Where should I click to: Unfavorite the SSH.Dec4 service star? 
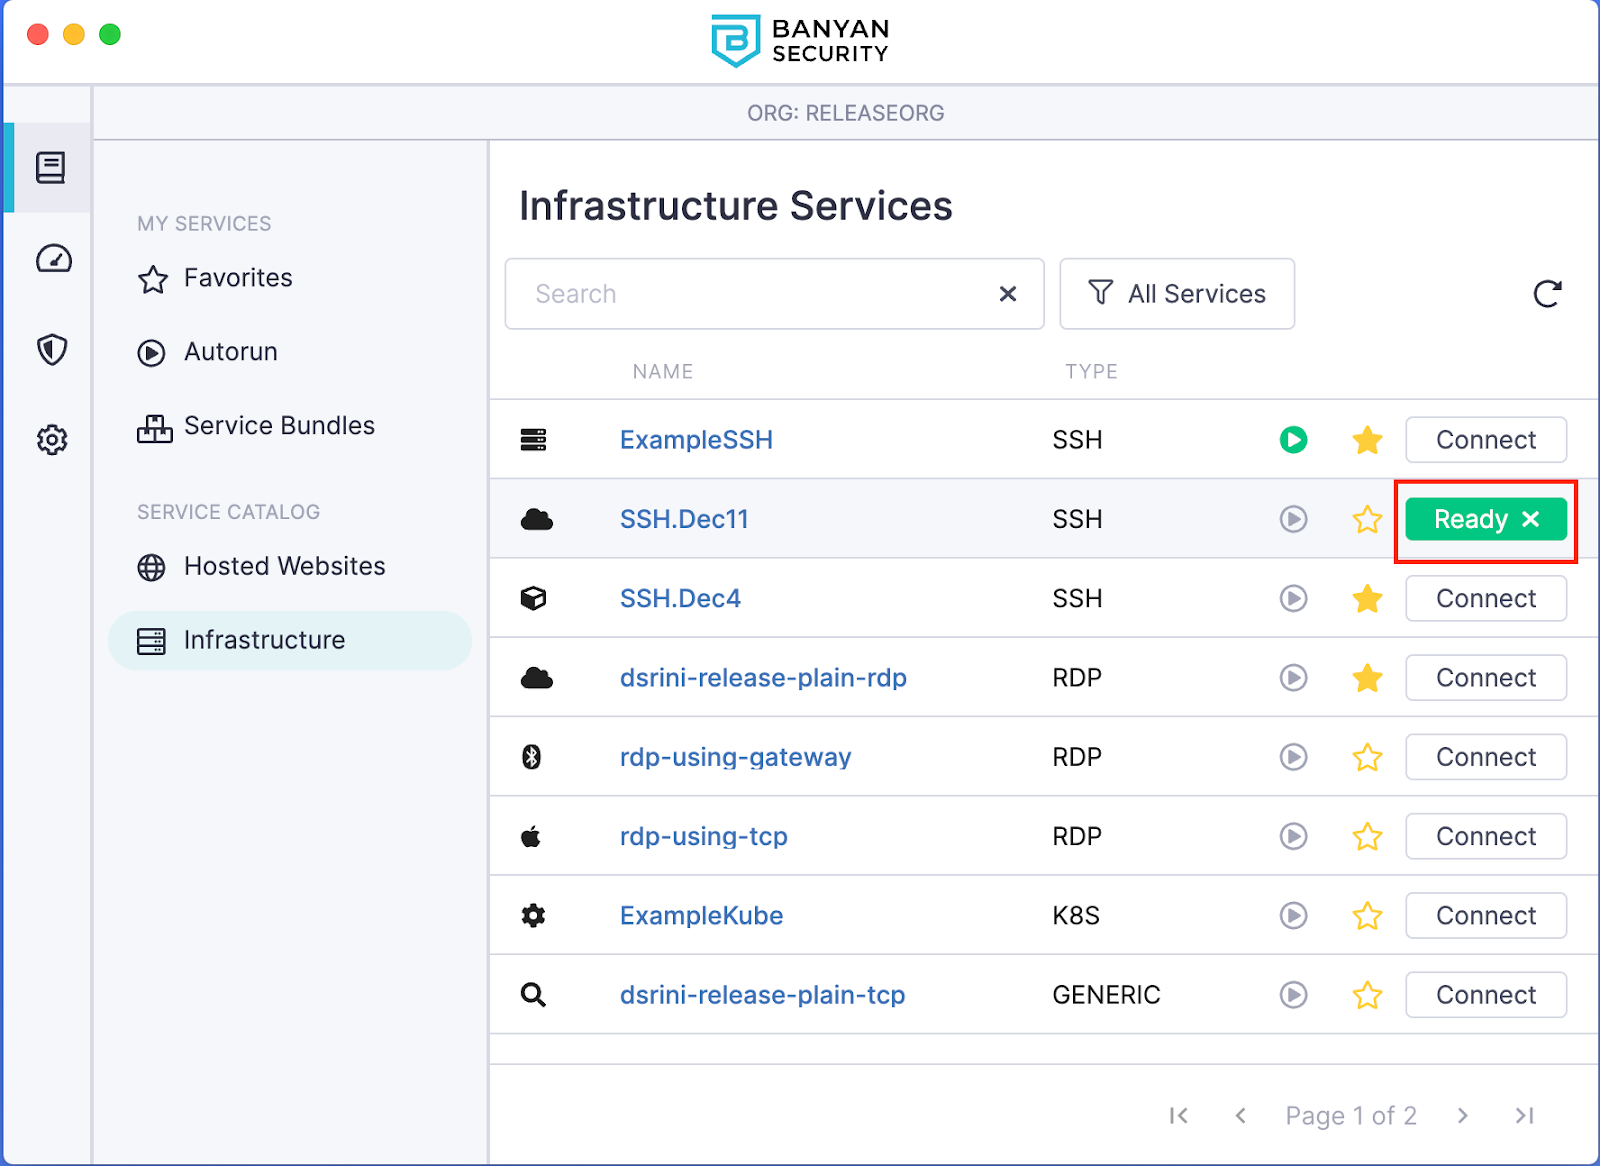pos(1367,598)
